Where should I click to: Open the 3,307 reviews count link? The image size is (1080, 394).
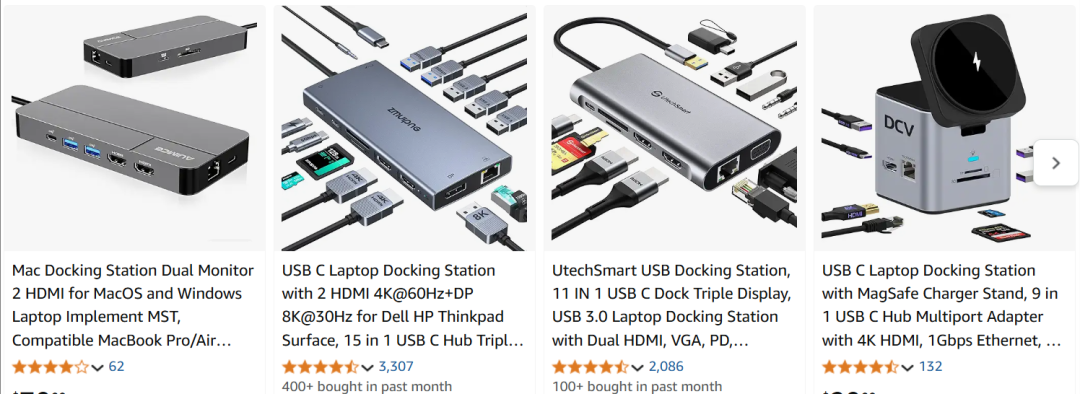point(396,366)
